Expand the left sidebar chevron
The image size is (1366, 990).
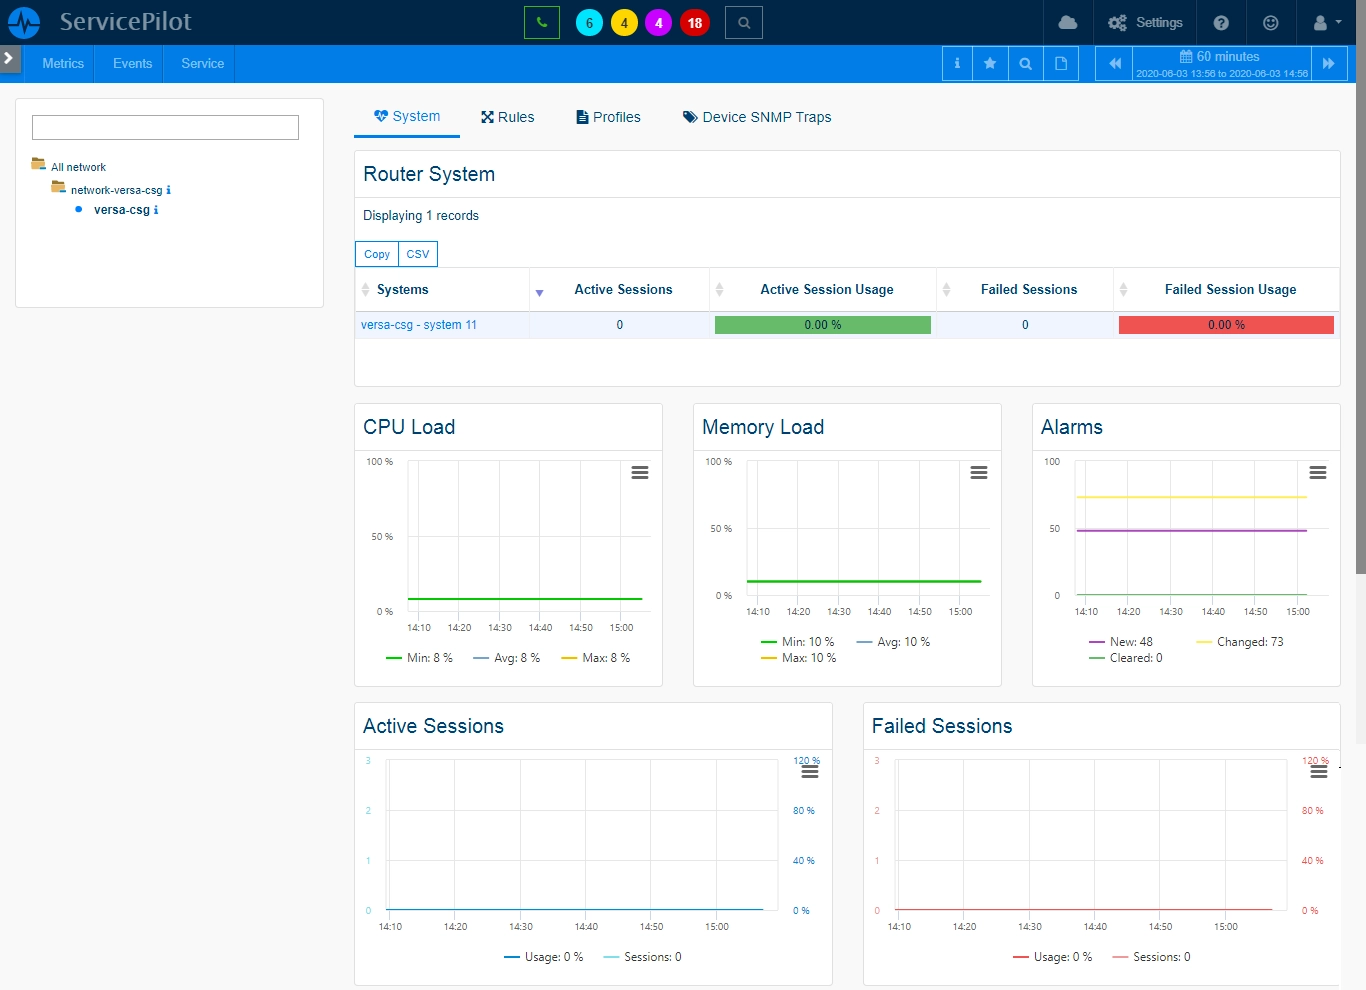click(9, 58)
